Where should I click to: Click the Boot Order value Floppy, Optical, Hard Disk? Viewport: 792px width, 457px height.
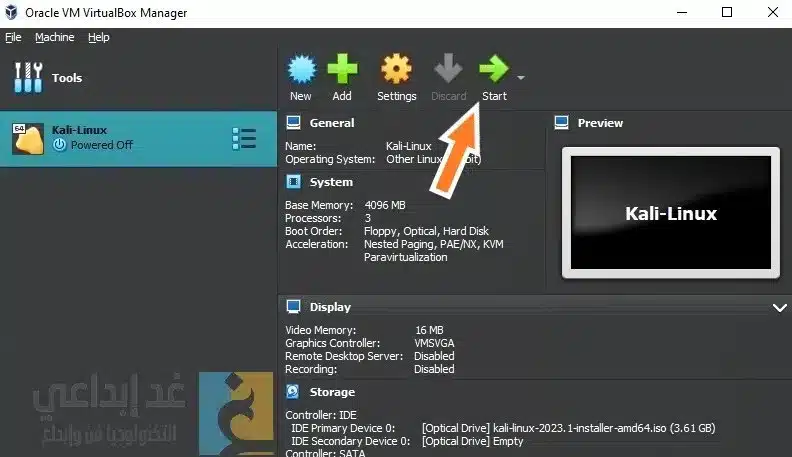[426, 231]
